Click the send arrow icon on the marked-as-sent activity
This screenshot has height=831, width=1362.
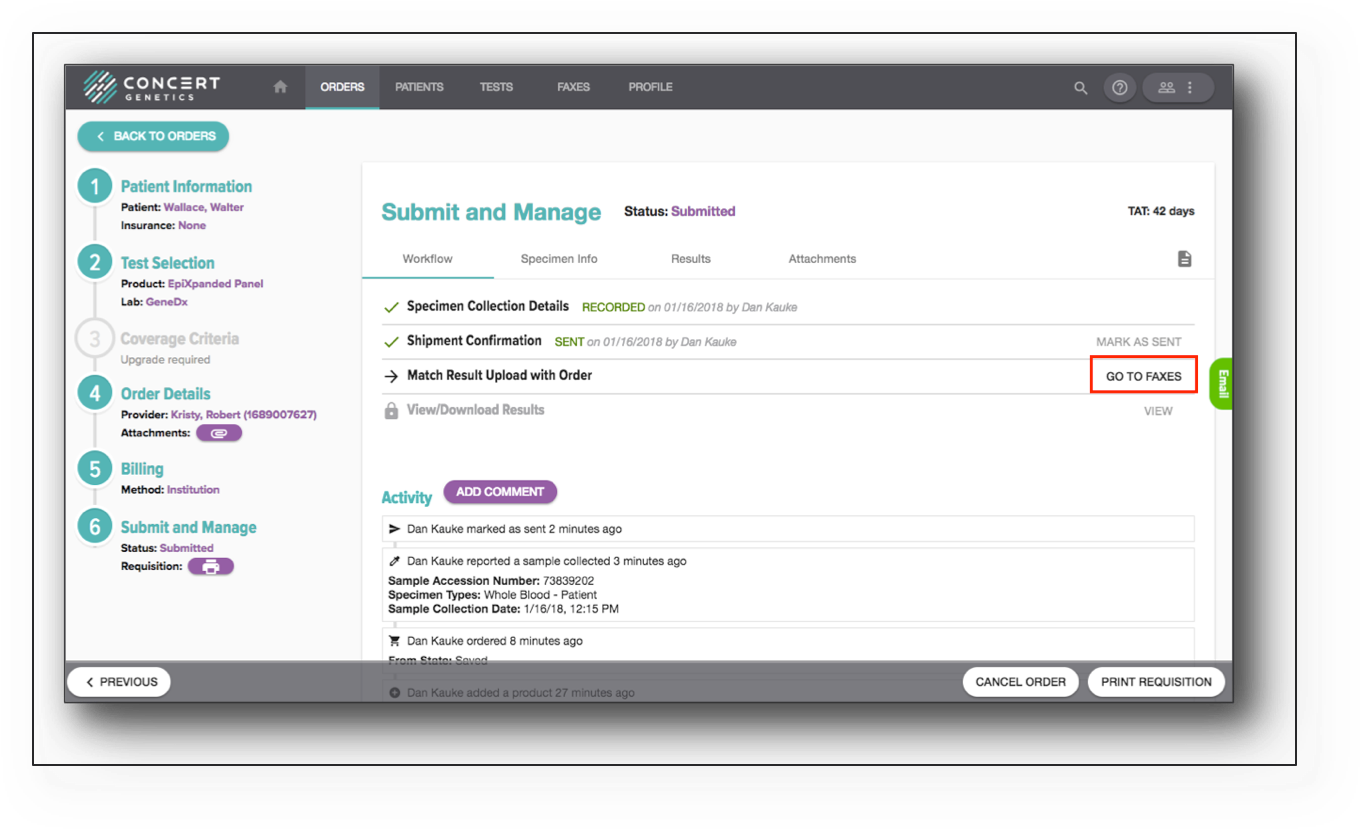click(393, 528)
